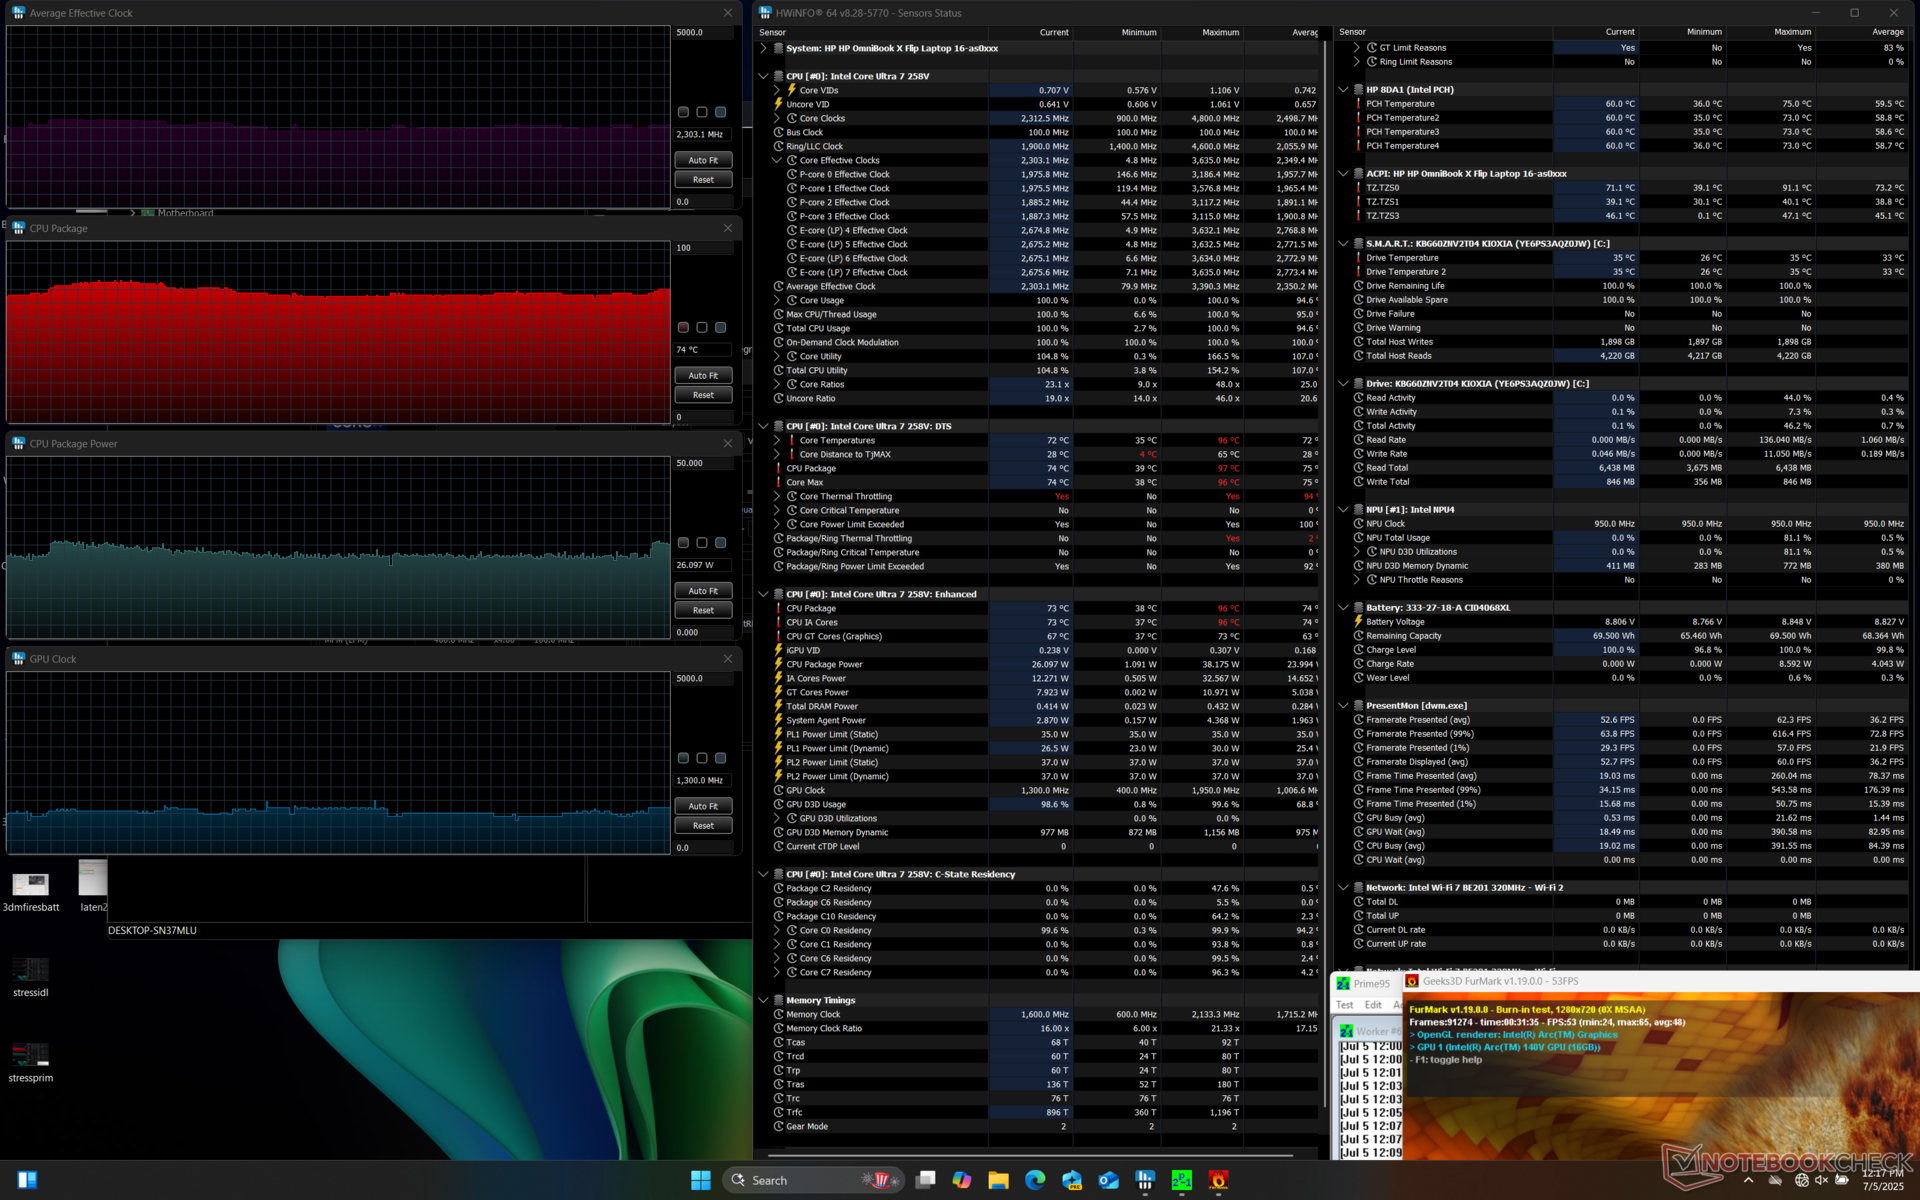Open Copilot from the taskbar
Viewport: 1920px width, 1200px height.
coord(962,1180)
